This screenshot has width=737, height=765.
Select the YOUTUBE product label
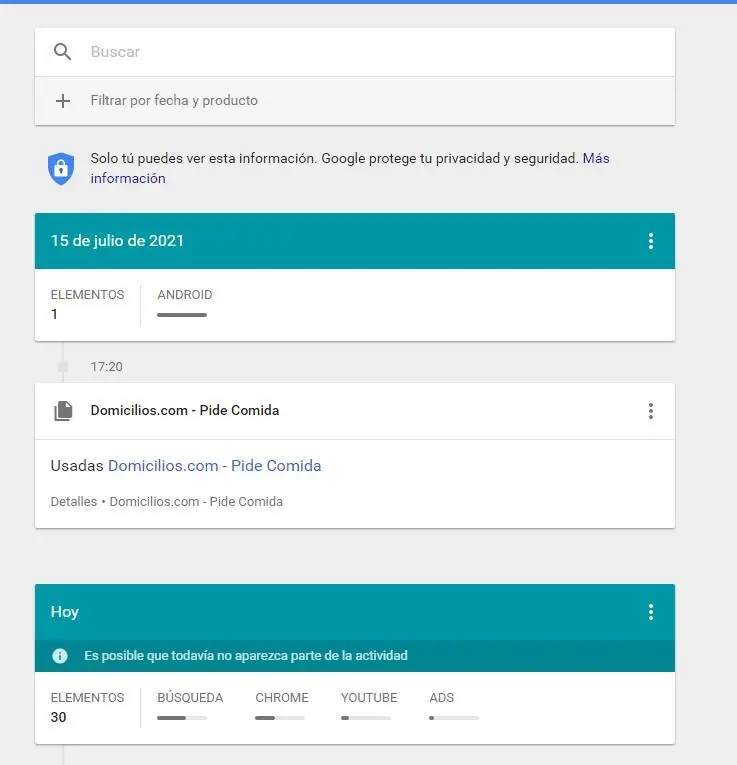tap(369, 698)
